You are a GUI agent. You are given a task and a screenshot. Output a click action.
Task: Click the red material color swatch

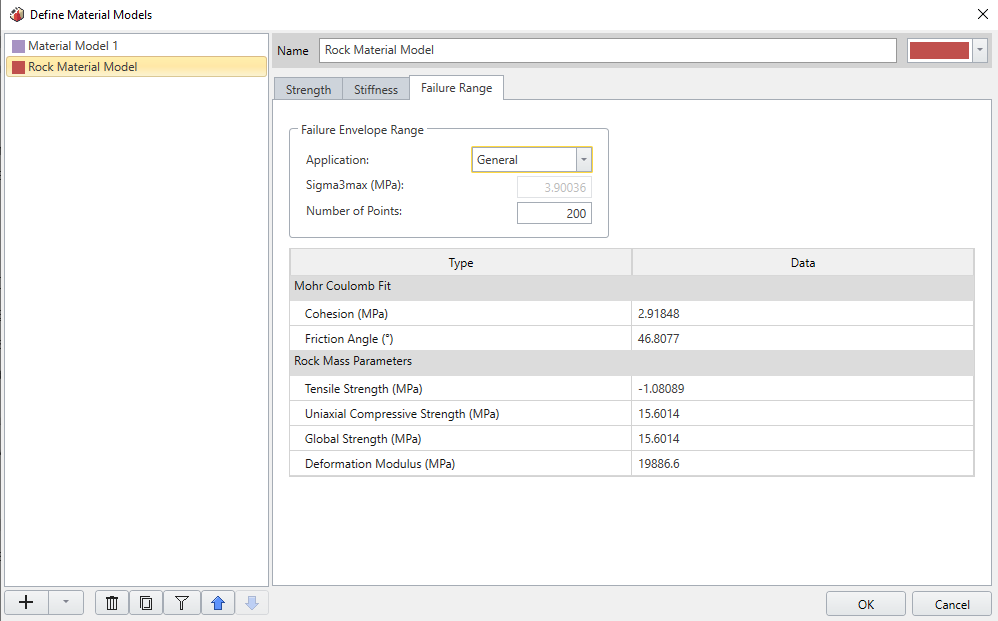pyautogui.click(x=939, y=50)
